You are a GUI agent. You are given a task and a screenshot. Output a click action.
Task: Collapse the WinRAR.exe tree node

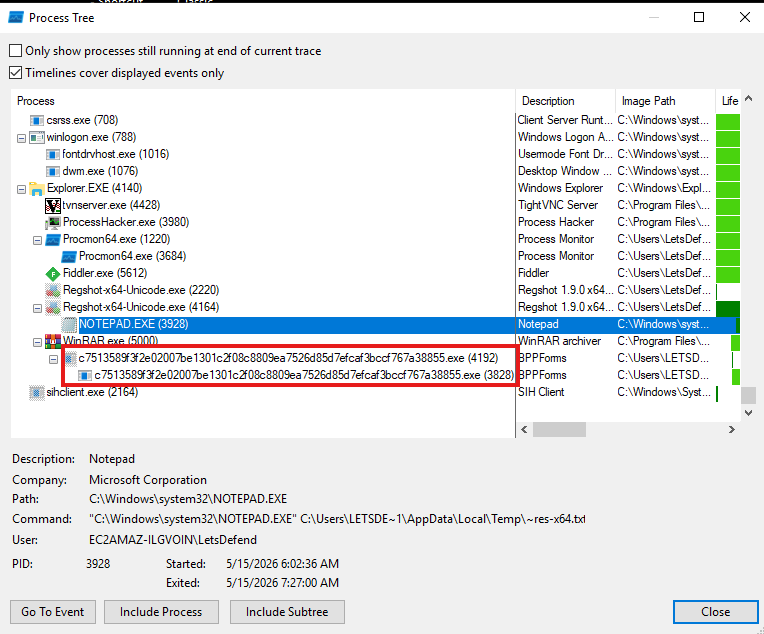[37, 343]
